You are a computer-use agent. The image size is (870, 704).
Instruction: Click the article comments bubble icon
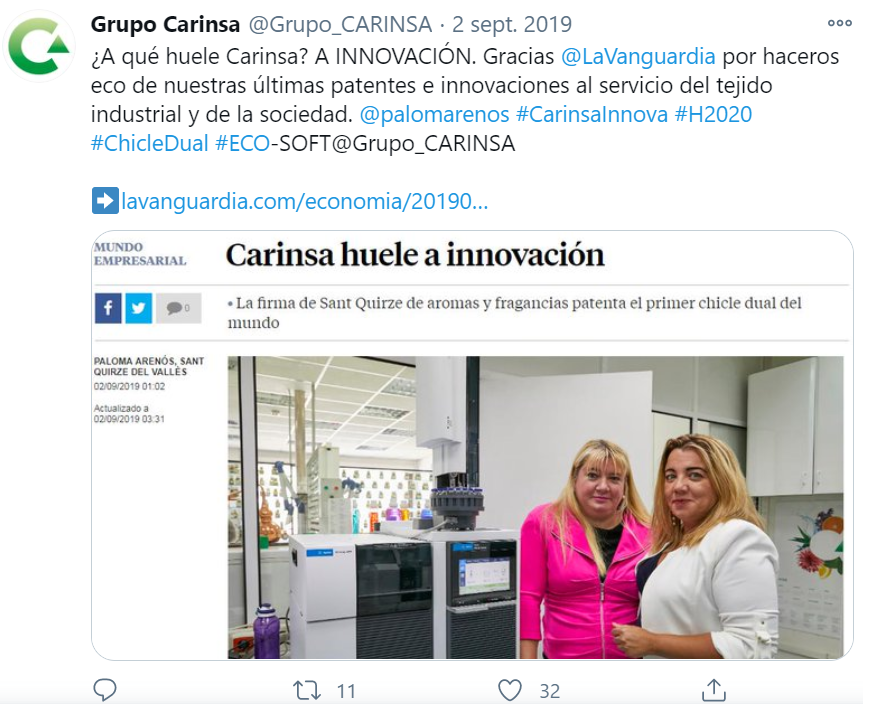pos(178,308)
